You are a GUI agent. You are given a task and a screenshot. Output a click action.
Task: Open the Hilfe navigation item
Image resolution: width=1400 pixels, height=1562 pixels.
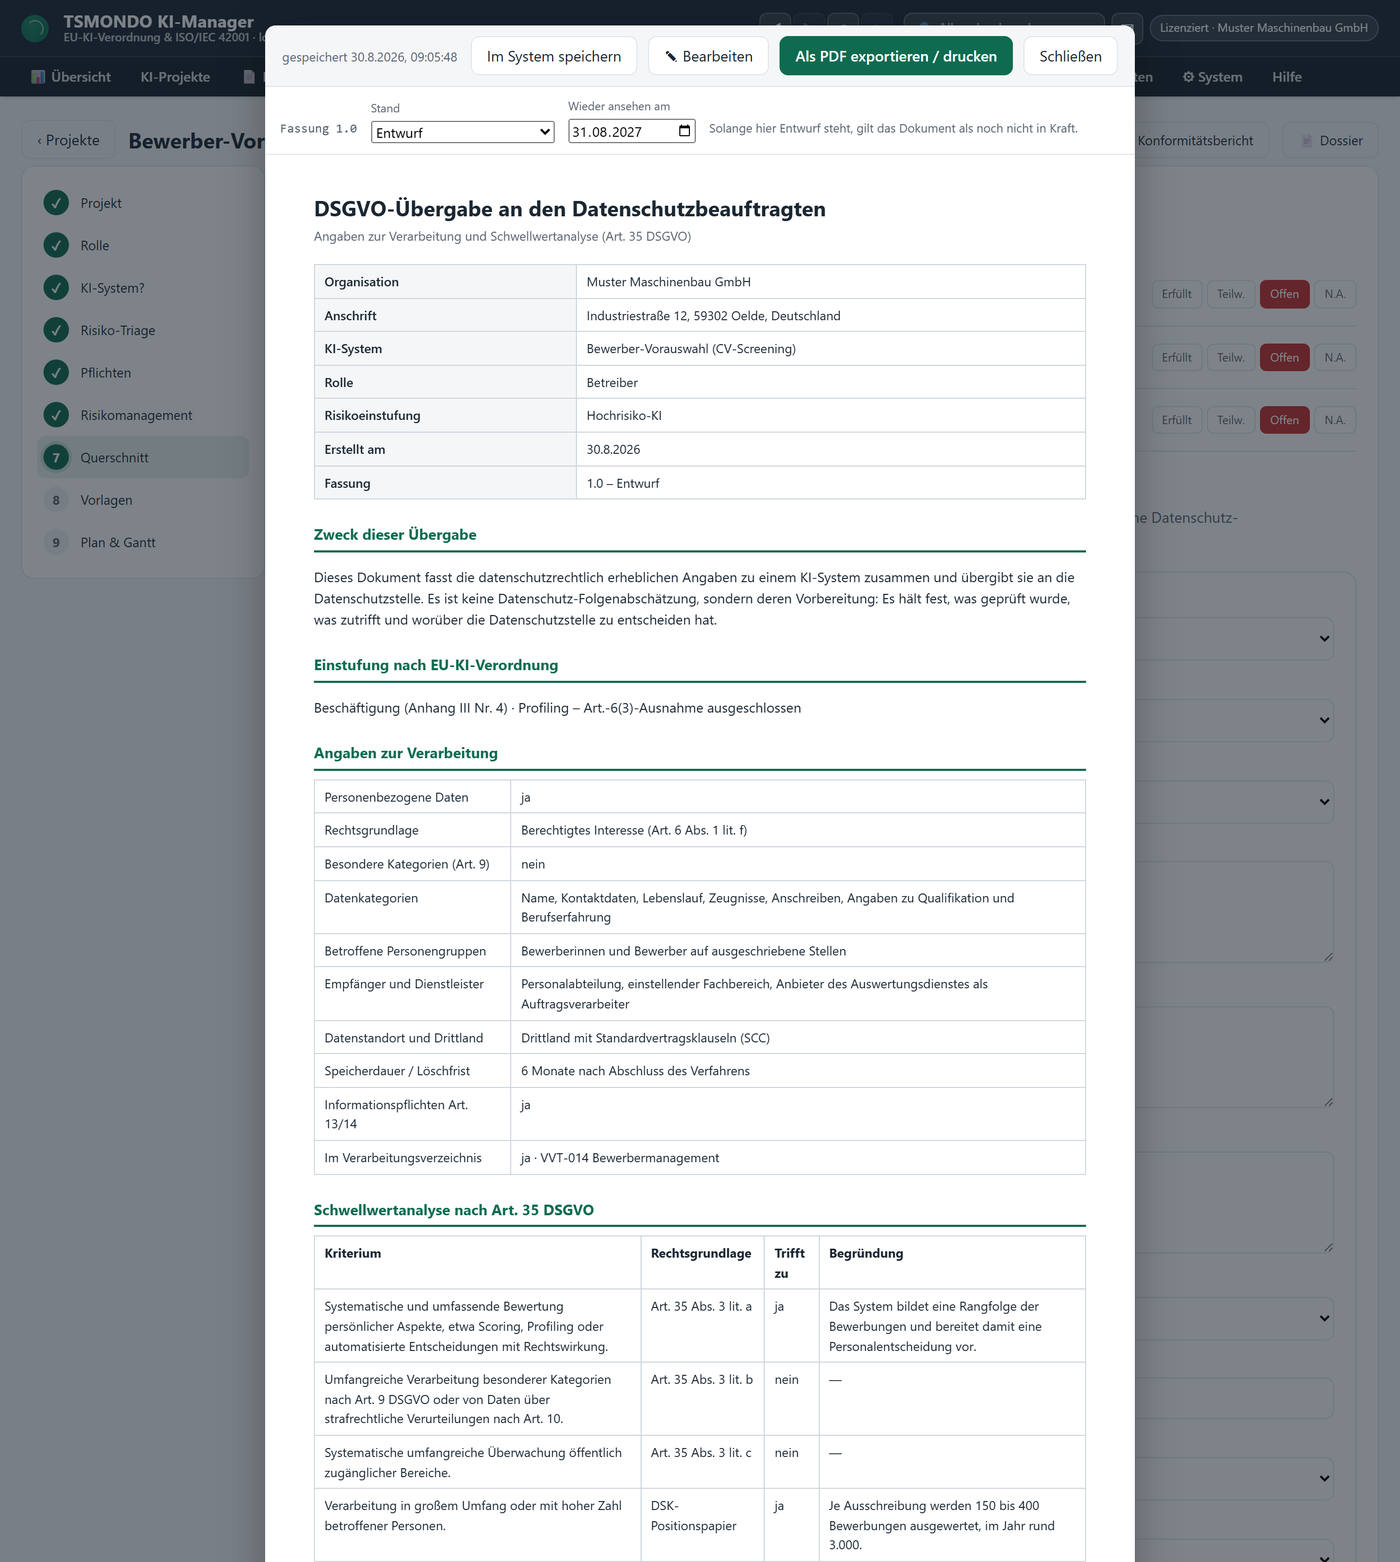click(x=1287, y=77)
